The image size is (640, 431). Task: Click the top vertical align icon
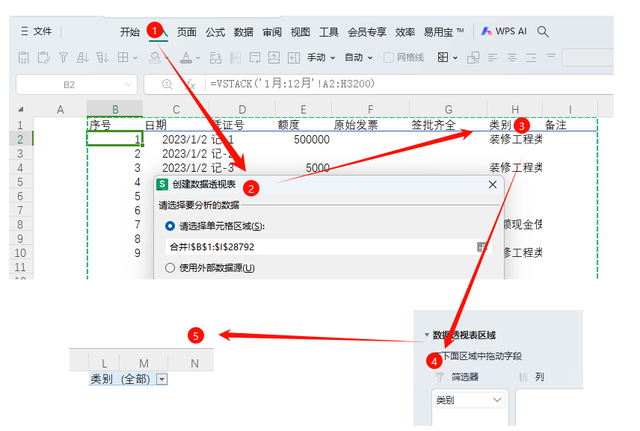pyautogui.click(x=551, y=56)
